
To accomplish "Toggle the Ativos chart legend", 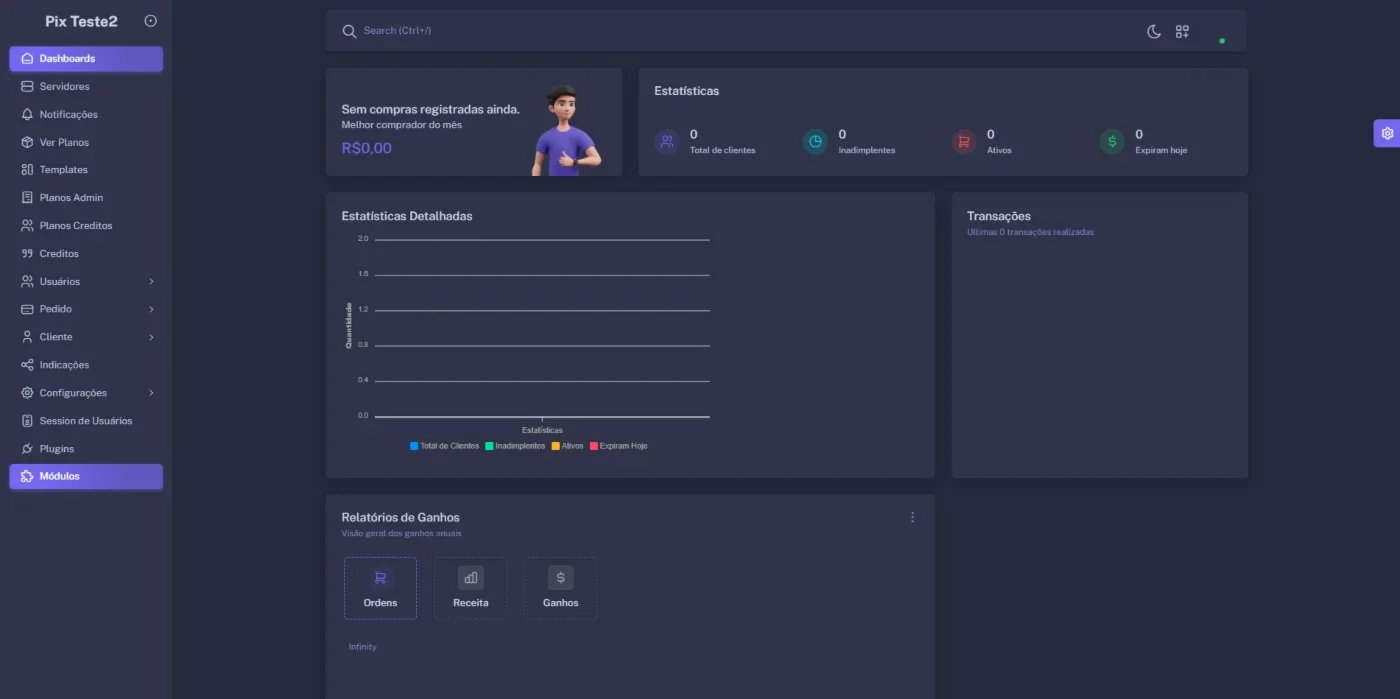I will (x=567, y=446).
